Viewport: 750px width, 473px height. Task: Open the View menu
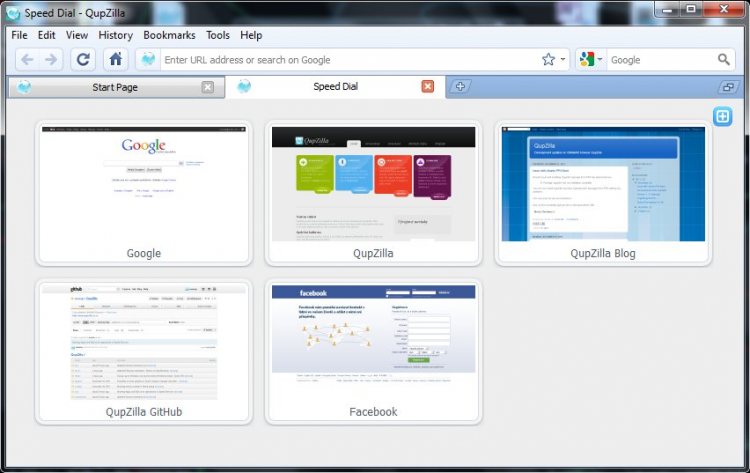pos(77,35)
